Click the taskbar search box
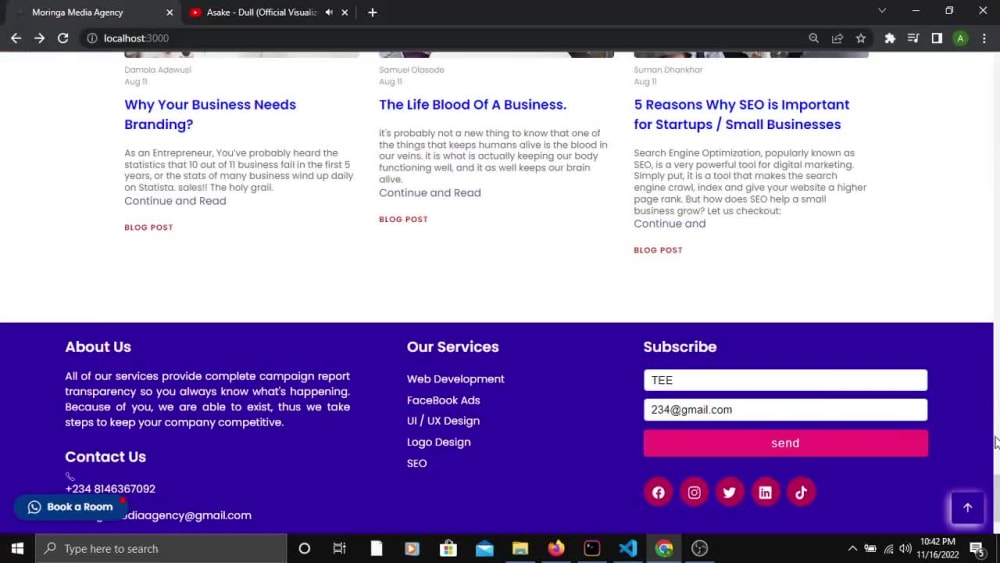1000x563 pixels. point(161,548)
